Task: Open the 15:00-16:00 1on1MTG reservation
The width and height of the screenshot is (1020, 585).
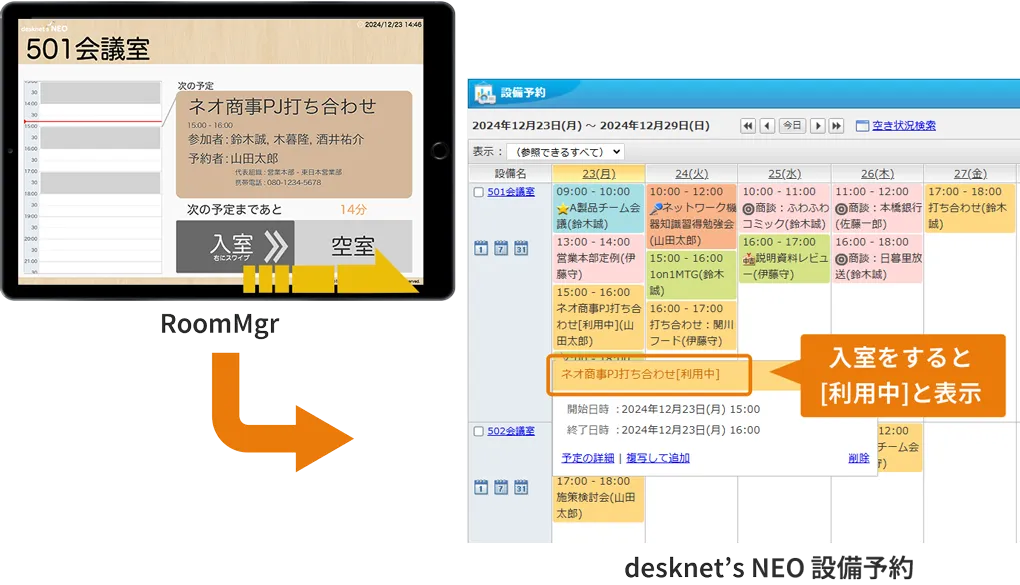Action: (691, 274)
